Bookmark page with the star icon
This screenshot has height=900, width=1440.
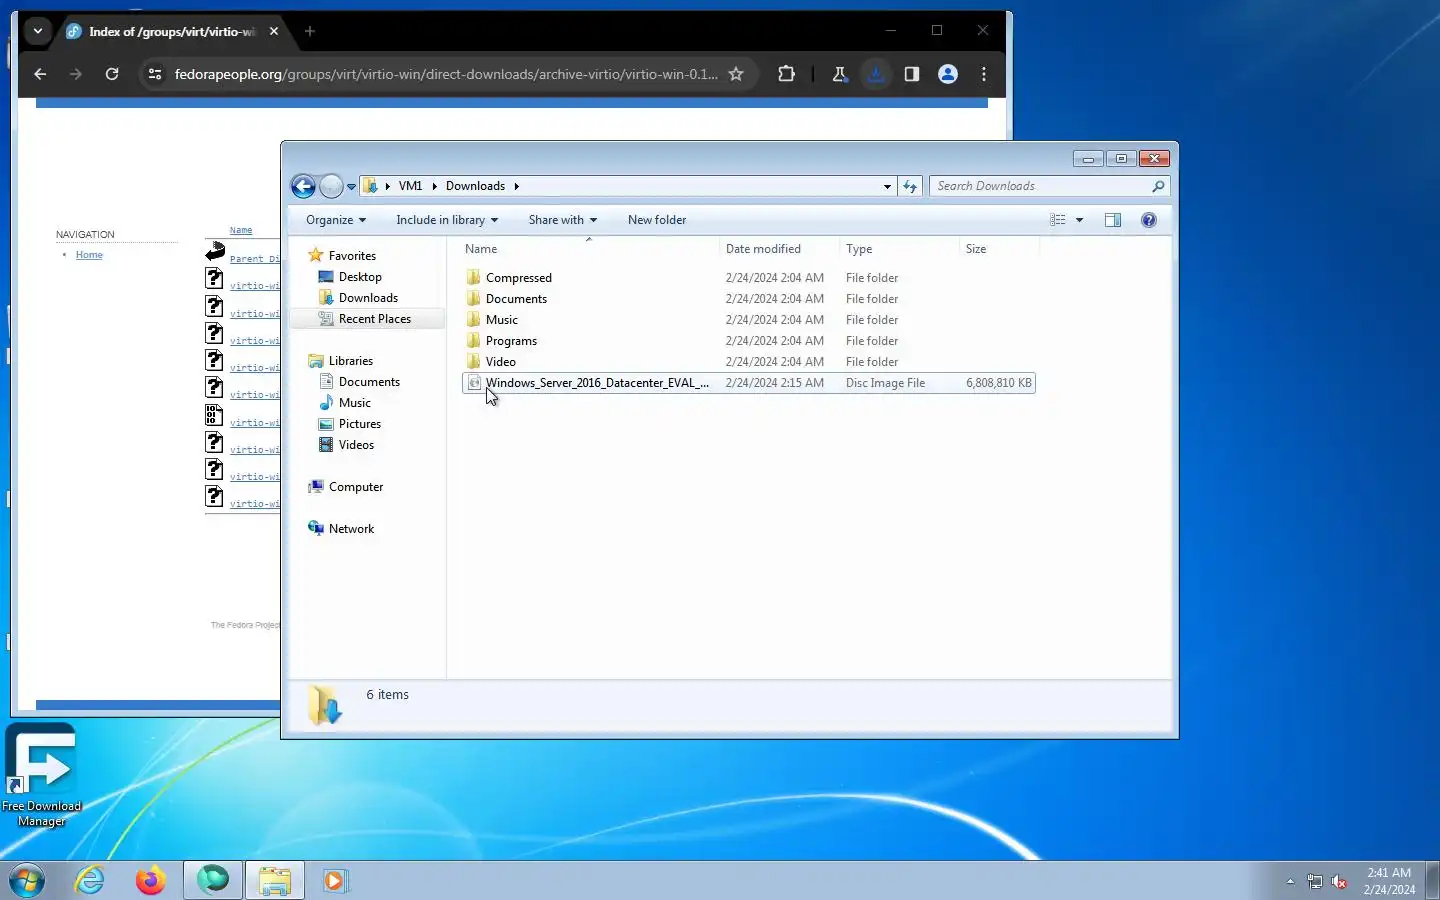click(x=736, y=74)
